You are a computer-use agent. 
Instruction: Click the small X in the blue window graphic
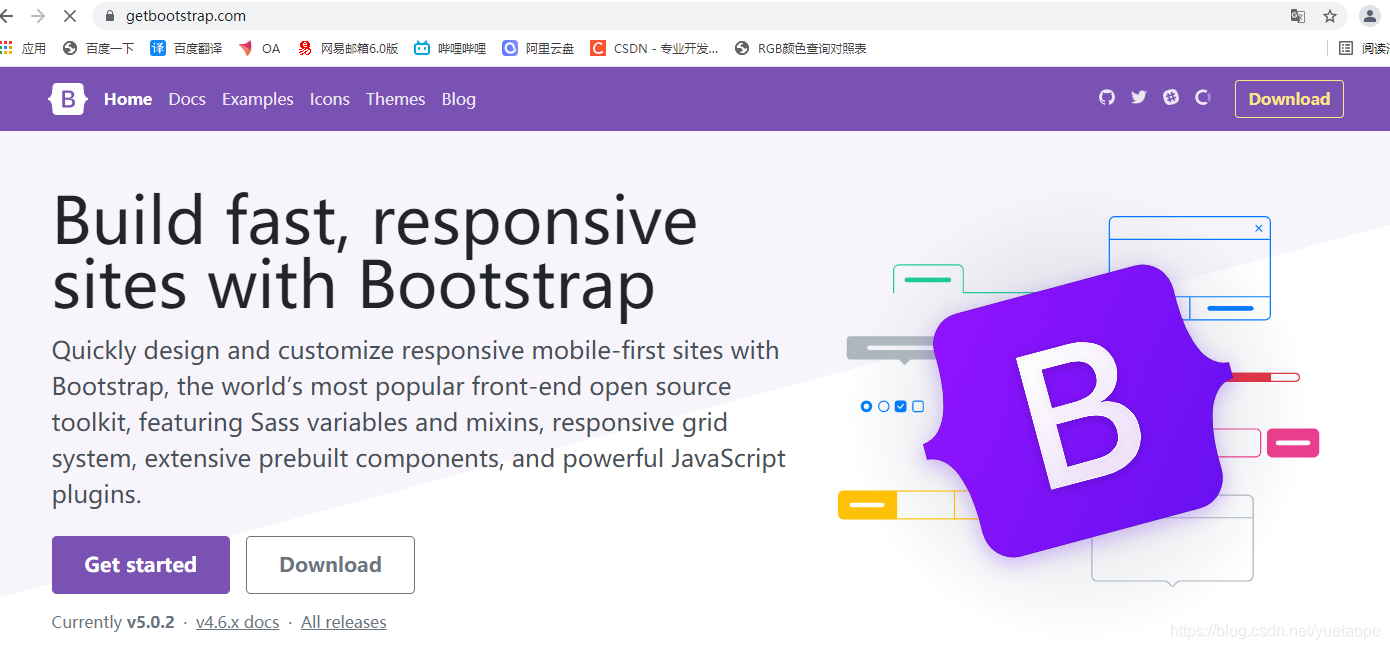(x=1258, y=228)
